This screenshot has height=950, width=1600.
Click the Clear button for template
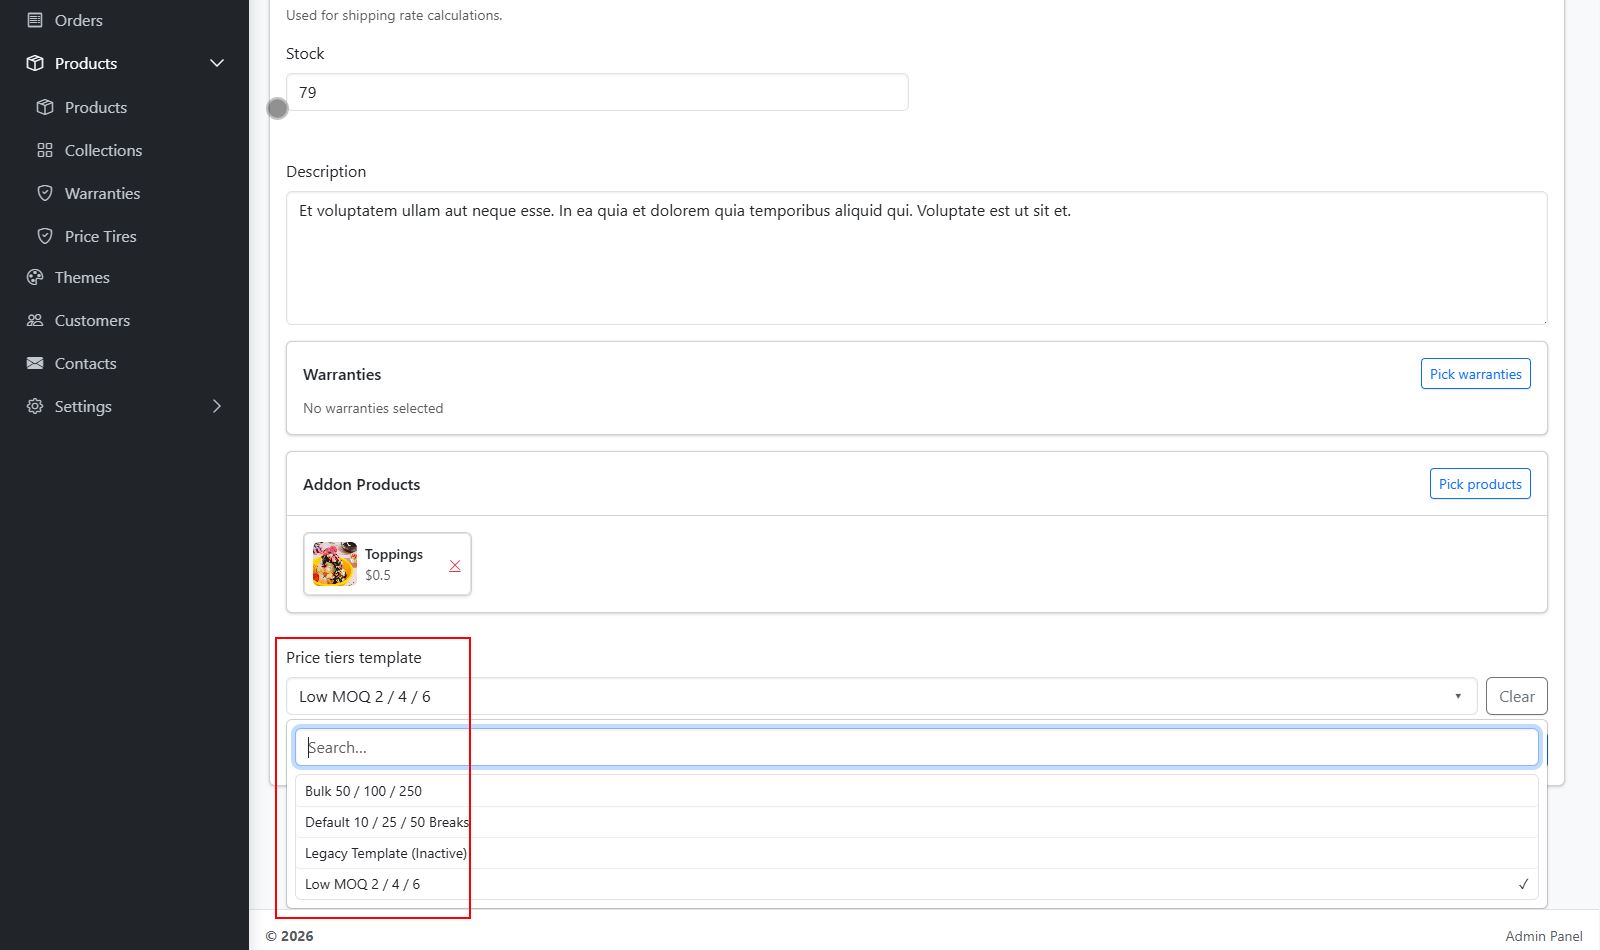tap(1516, 696)
